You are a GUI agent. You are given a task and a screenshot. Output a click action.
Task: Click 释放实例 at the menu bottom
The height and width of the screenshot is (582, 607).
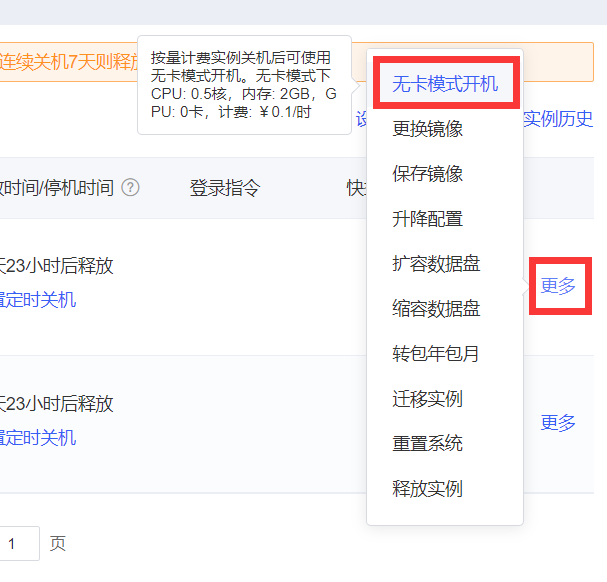pos(427,489)
